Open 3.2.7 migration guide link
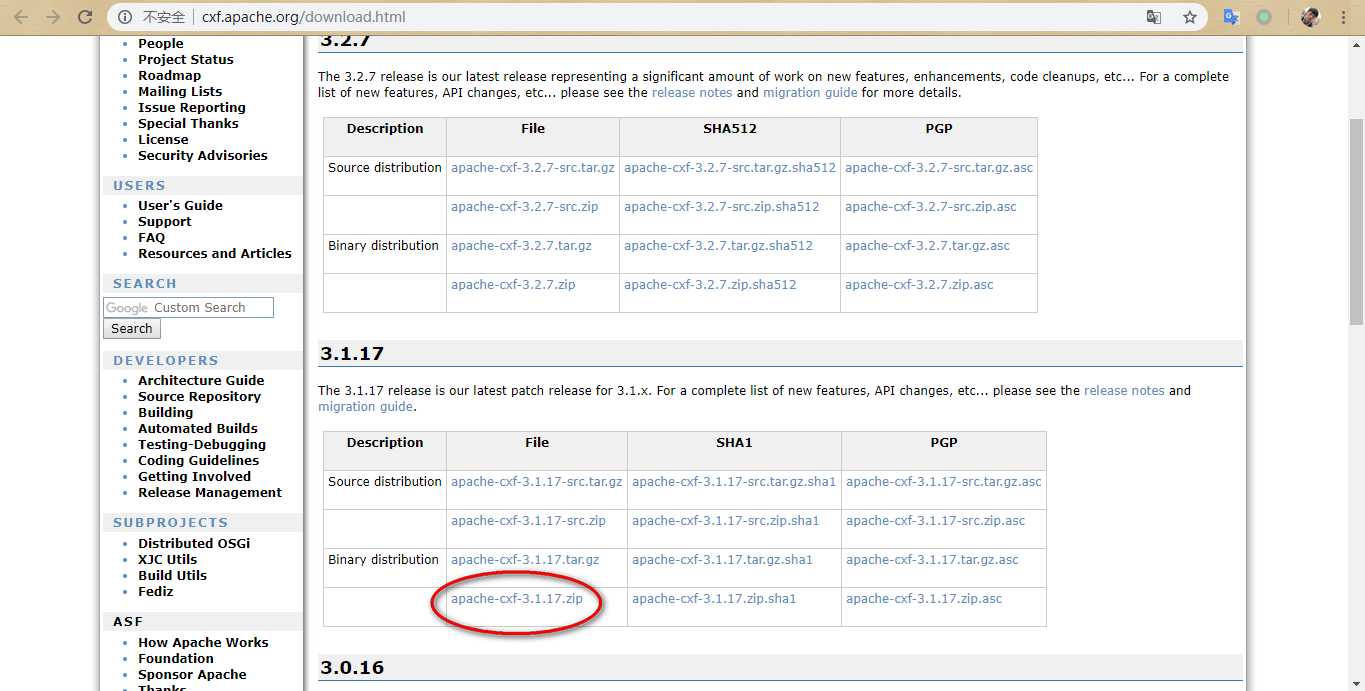 (x=810, y=92)
